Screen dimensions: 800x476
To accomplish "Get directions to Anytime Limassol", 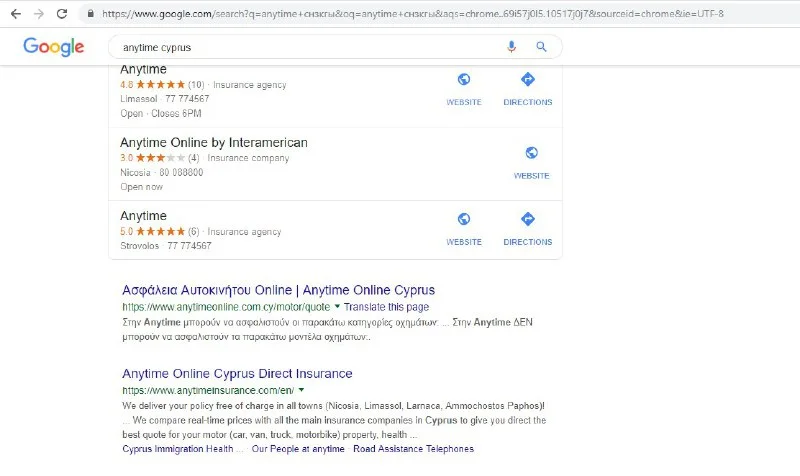I will click(x=527, y=88).
